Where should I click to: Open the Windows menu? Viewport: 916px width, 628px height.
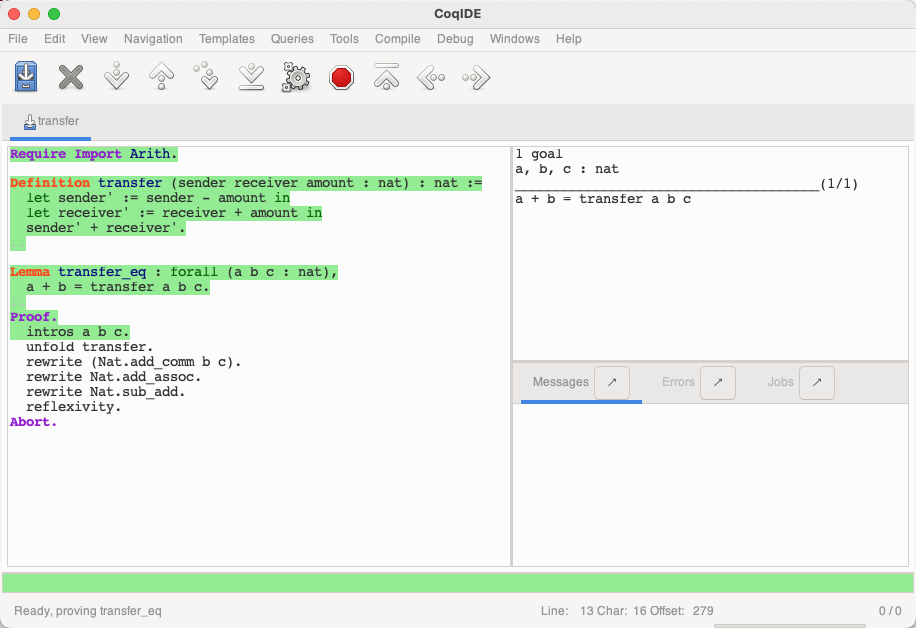(x=515, y=39)
